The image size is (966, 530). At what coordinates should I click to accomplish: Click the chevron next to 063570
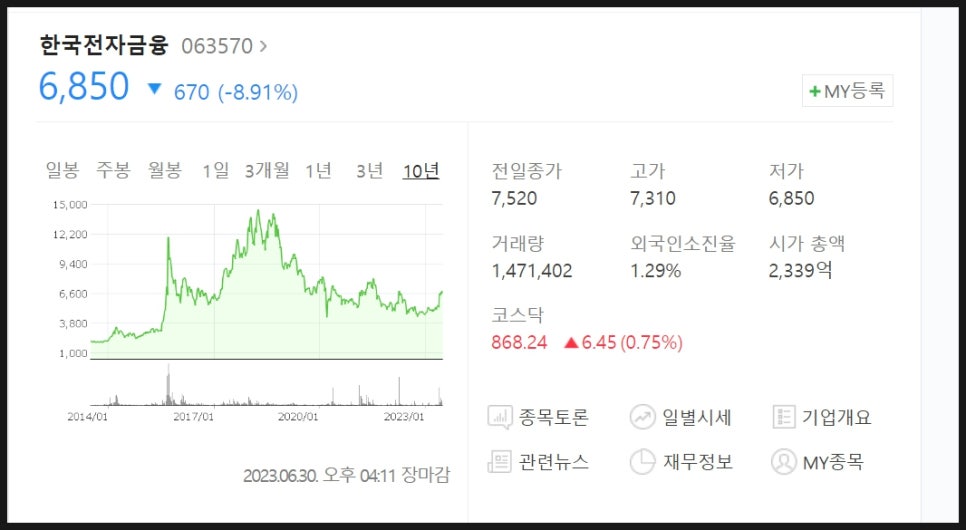pyautogui.click(x=263, y=46)
